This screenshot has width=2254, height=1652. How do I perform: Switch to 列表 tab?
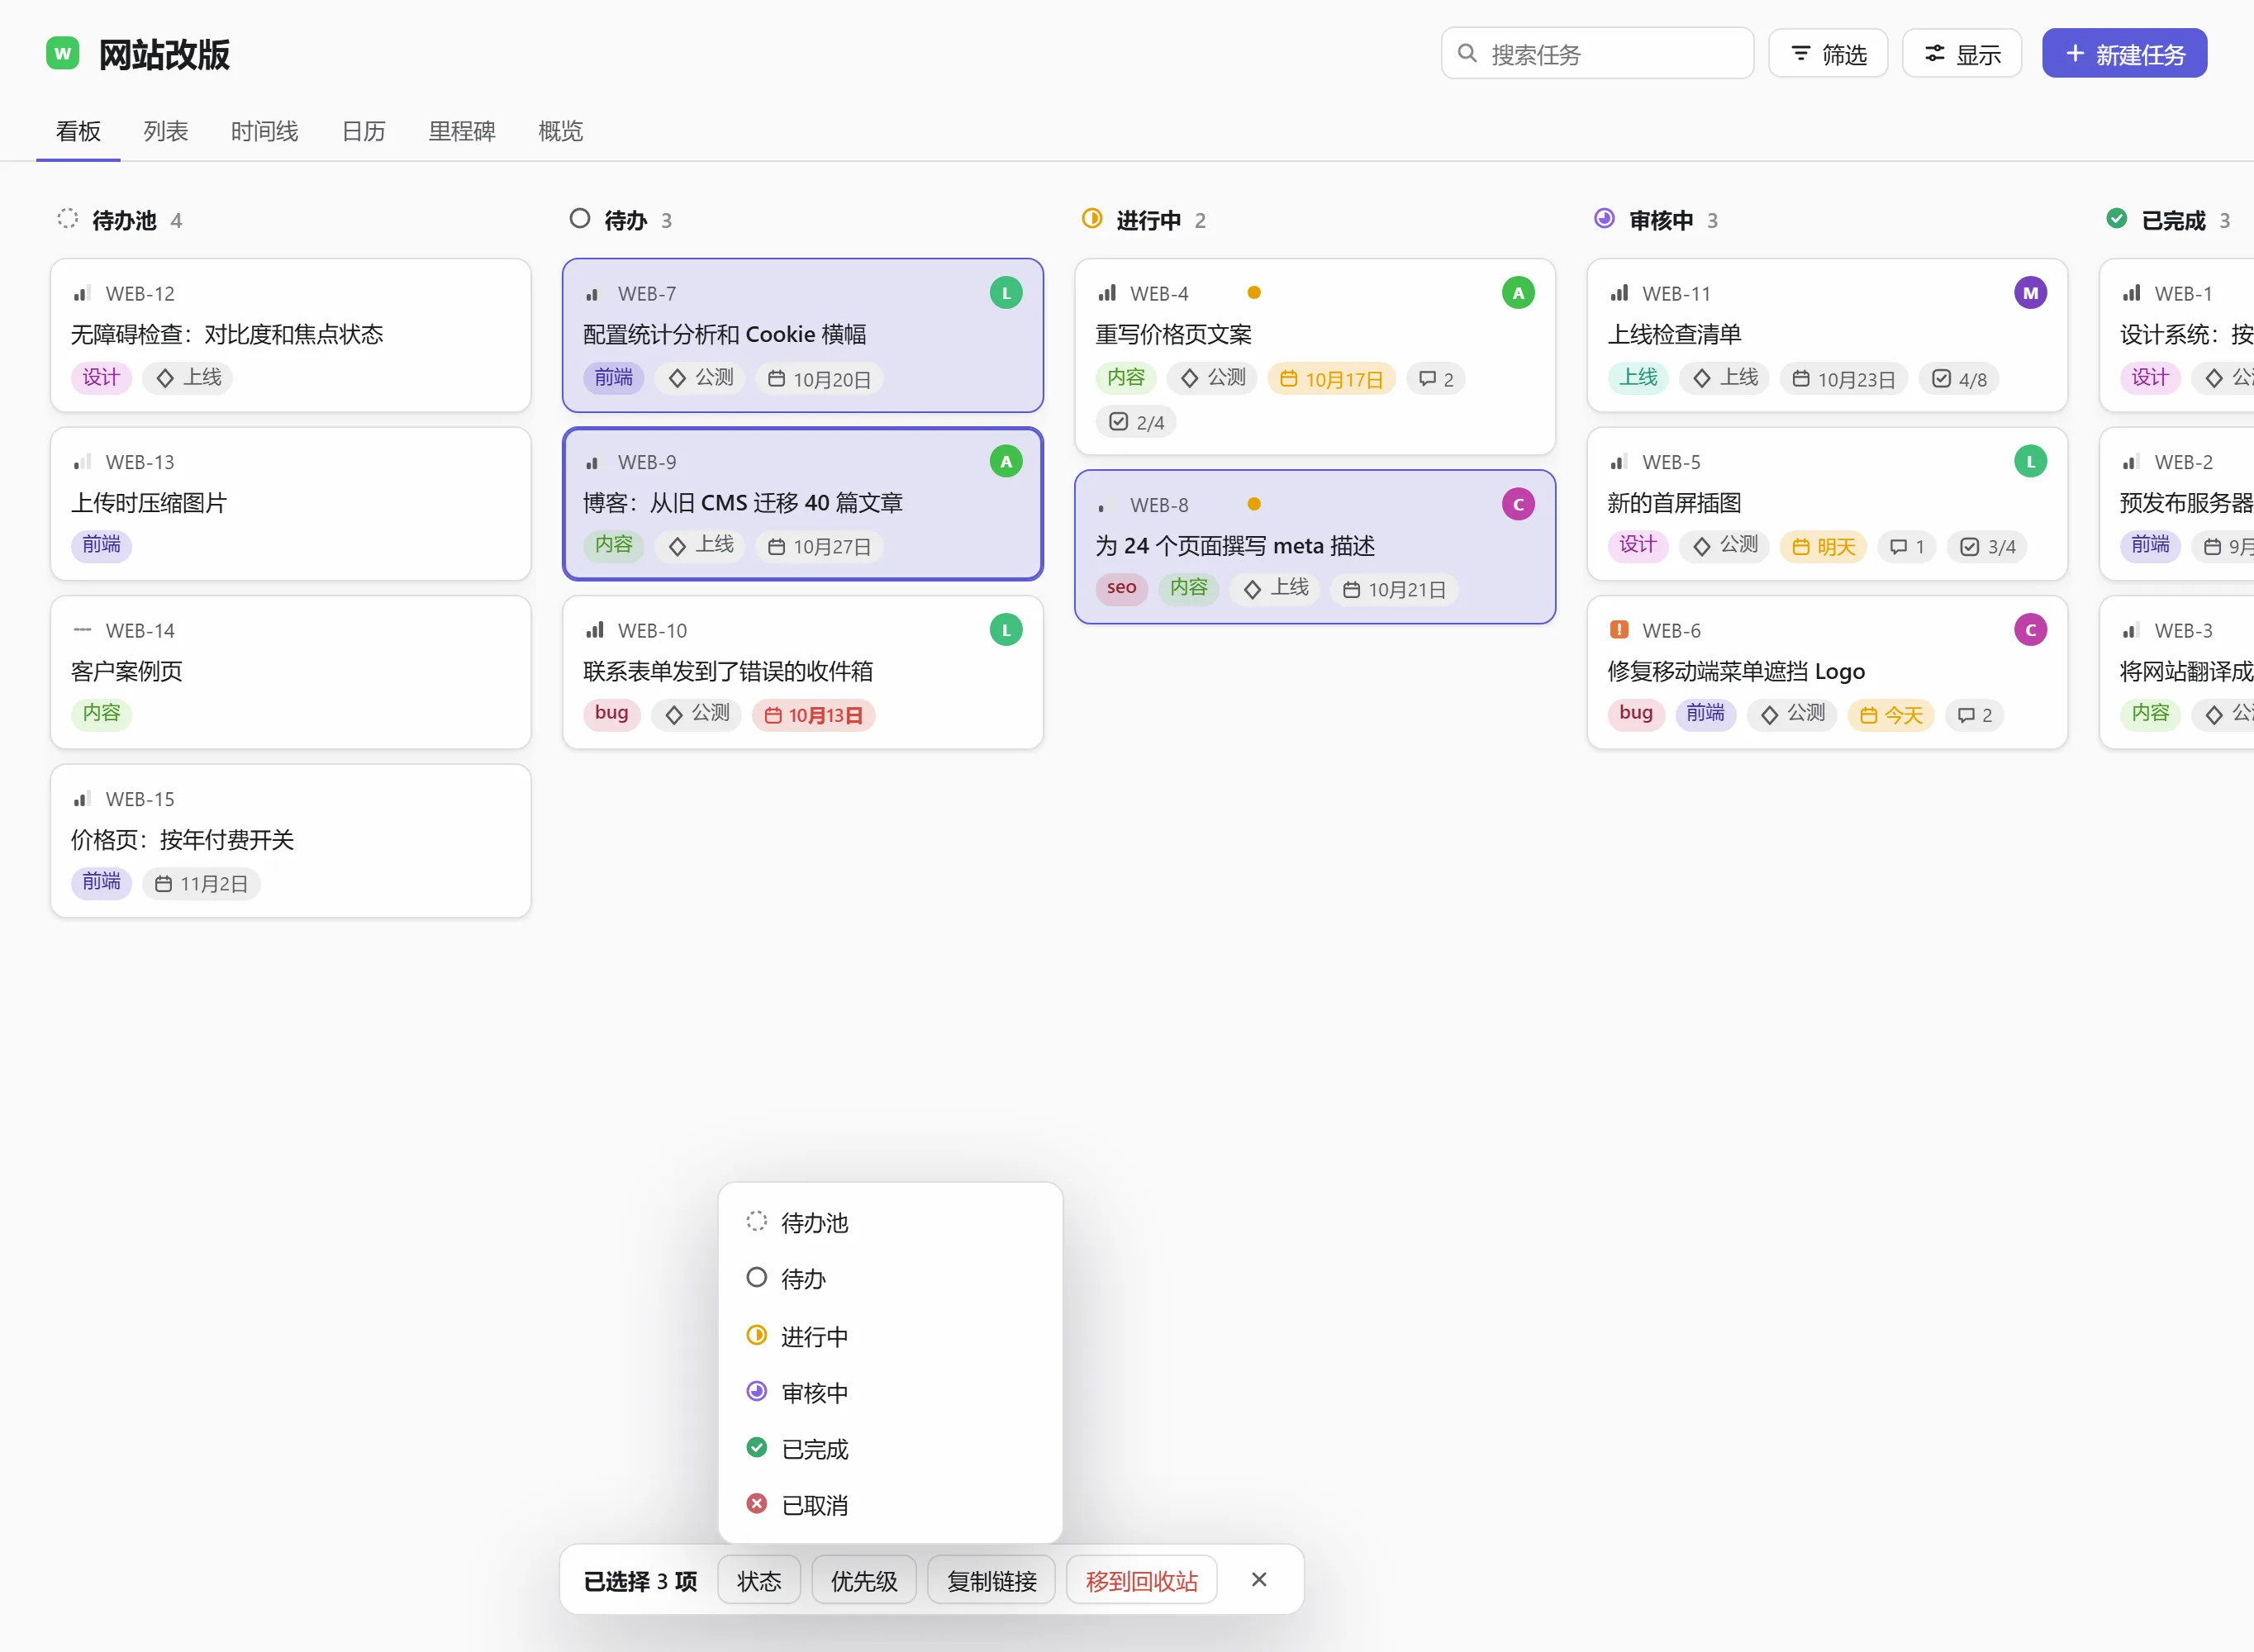pyautogui.click(x=165, y=131)
